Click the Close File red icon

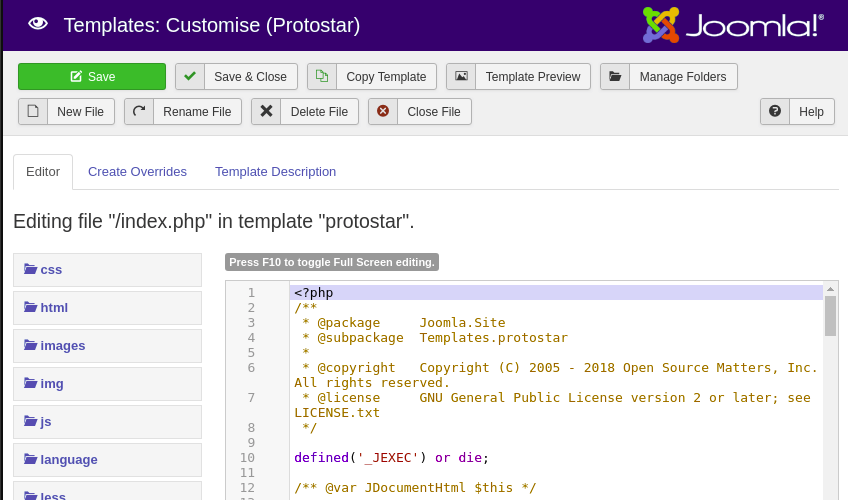pos(383,112)
